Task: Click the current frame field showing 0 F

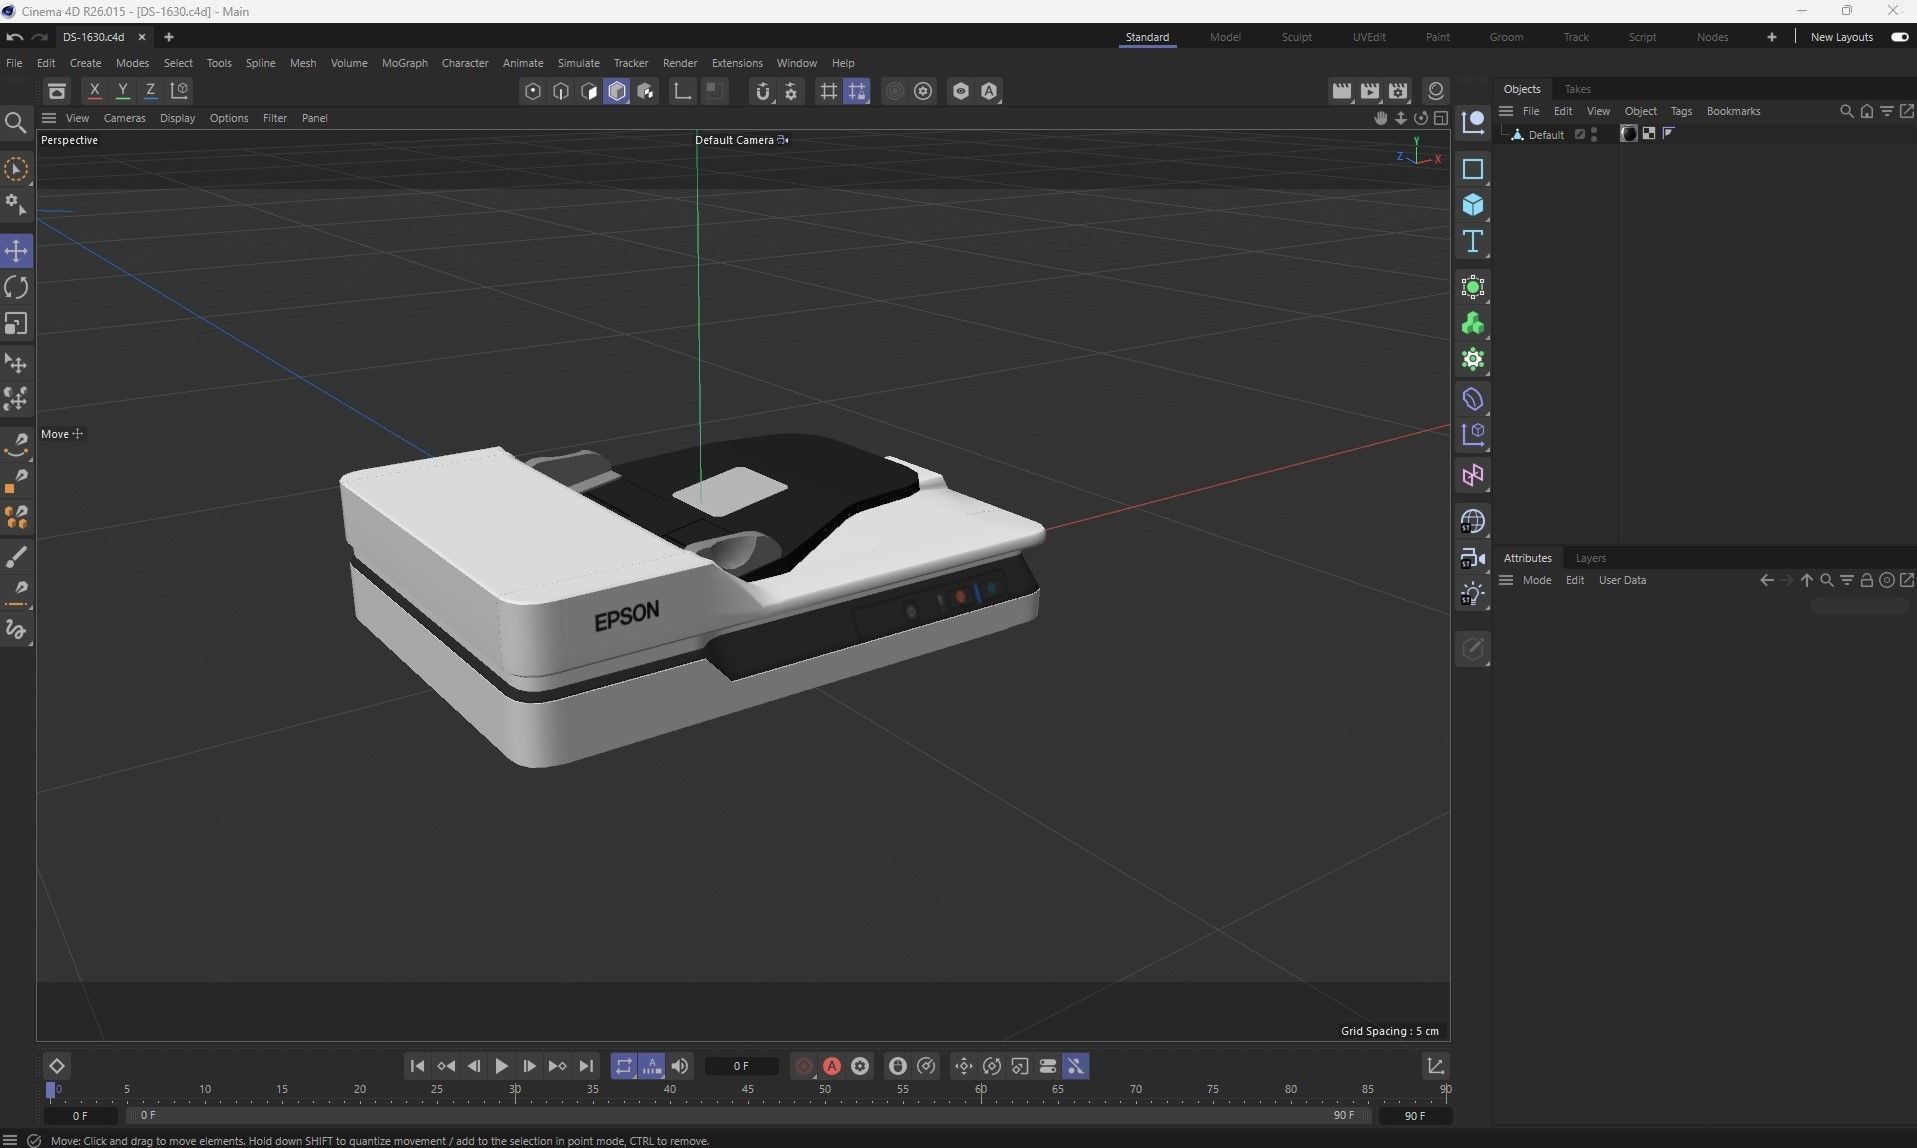Action: pos(741,1066)
